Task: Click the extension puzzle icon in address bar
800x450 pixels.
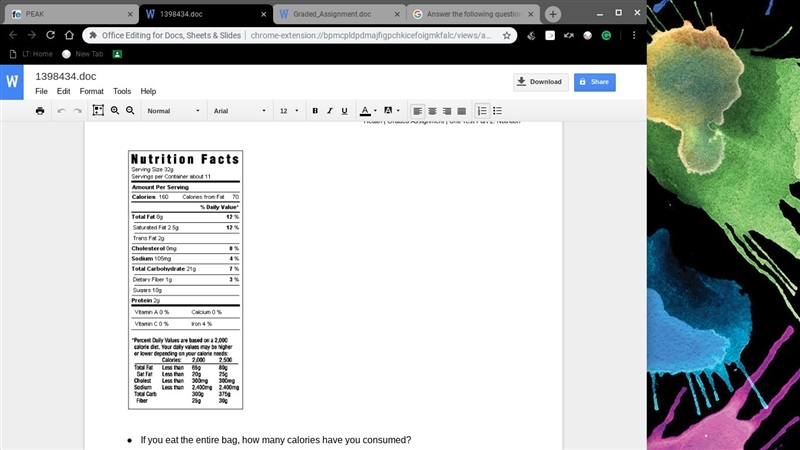Action: click(93, 35)
